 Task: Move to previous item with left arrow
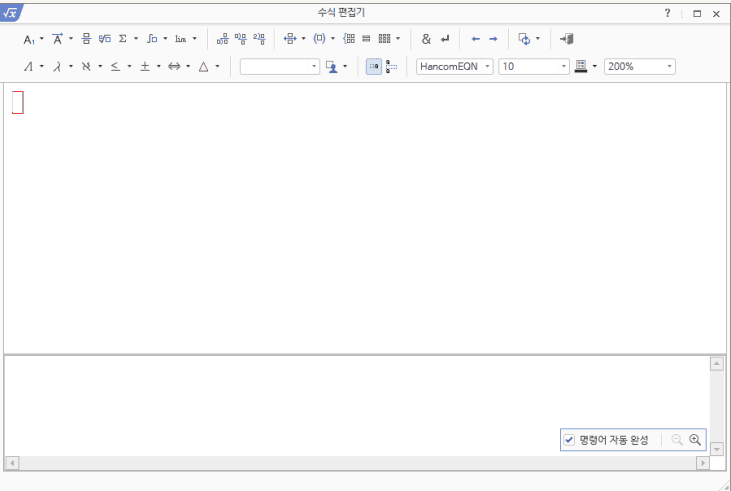pyautogui.click(x=475, y=39)
